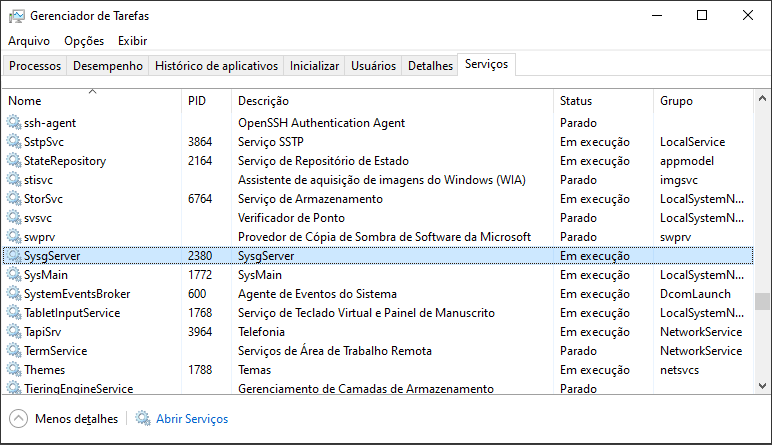Screen dimensions: 772x445
Task: Switch to the Processos tab
Action: tap(35, 65)
